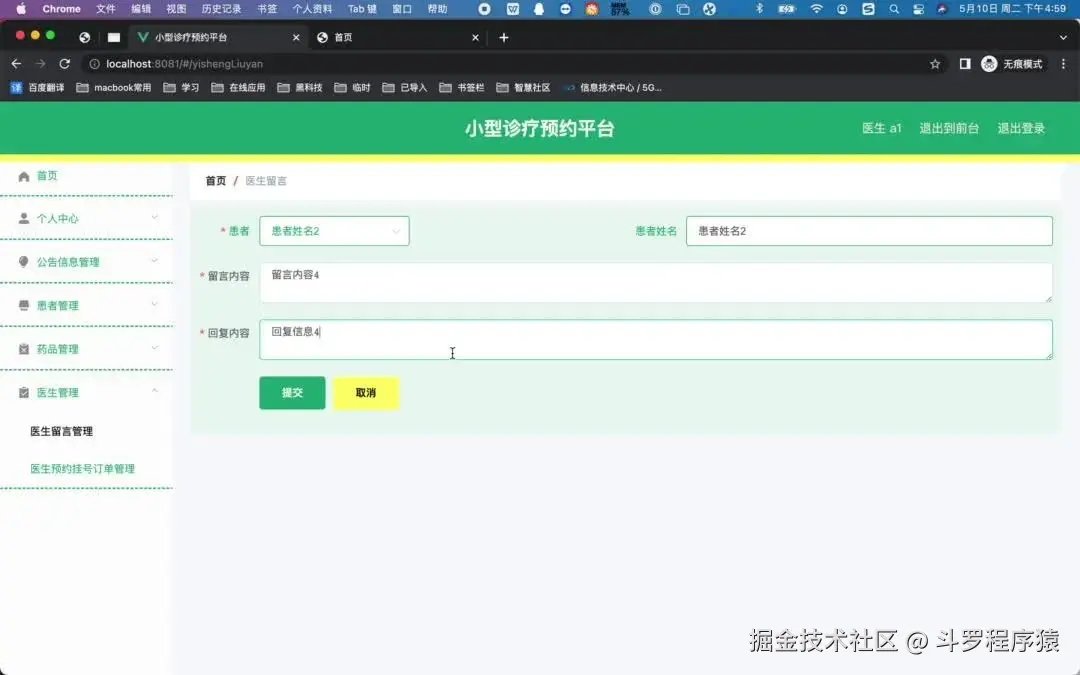Open the 学习 bookmark folder
The image size is (1080, 675).
point(181,87)
